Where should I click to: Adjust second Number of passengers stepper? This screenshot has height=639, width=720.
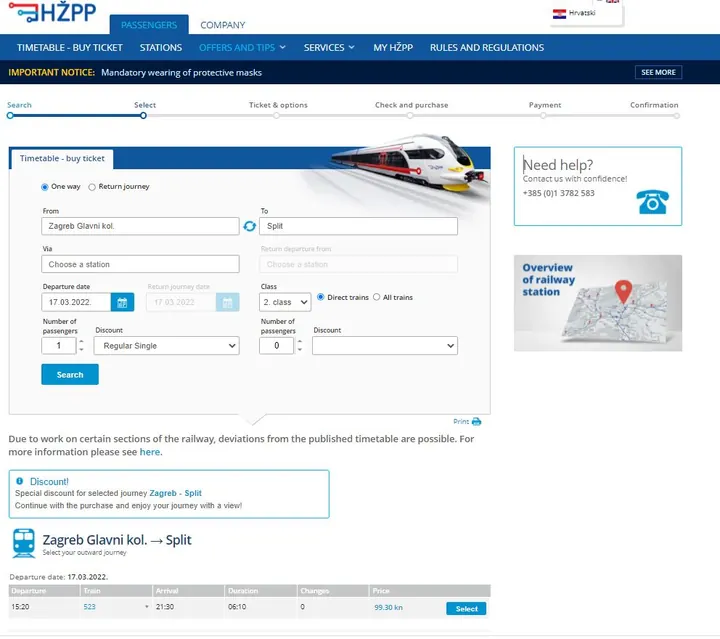coord(299,345)
